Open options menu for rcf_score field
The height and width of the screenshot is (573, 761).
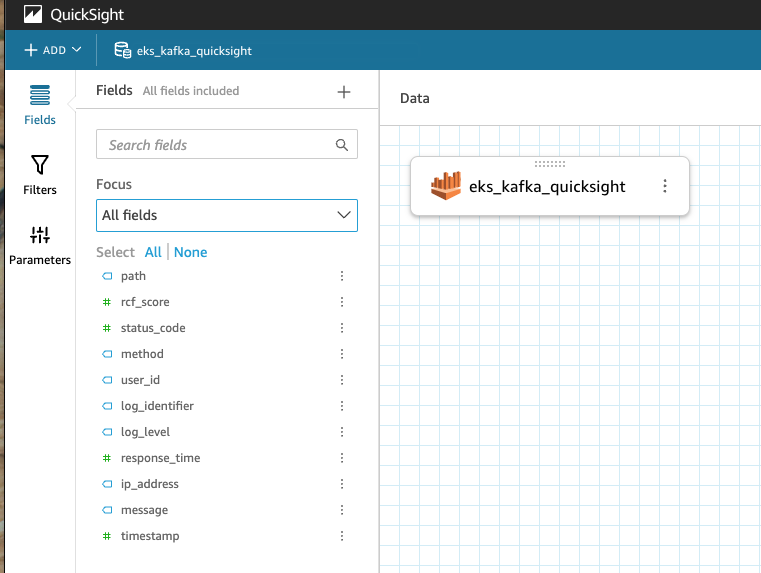pos(342,302)
